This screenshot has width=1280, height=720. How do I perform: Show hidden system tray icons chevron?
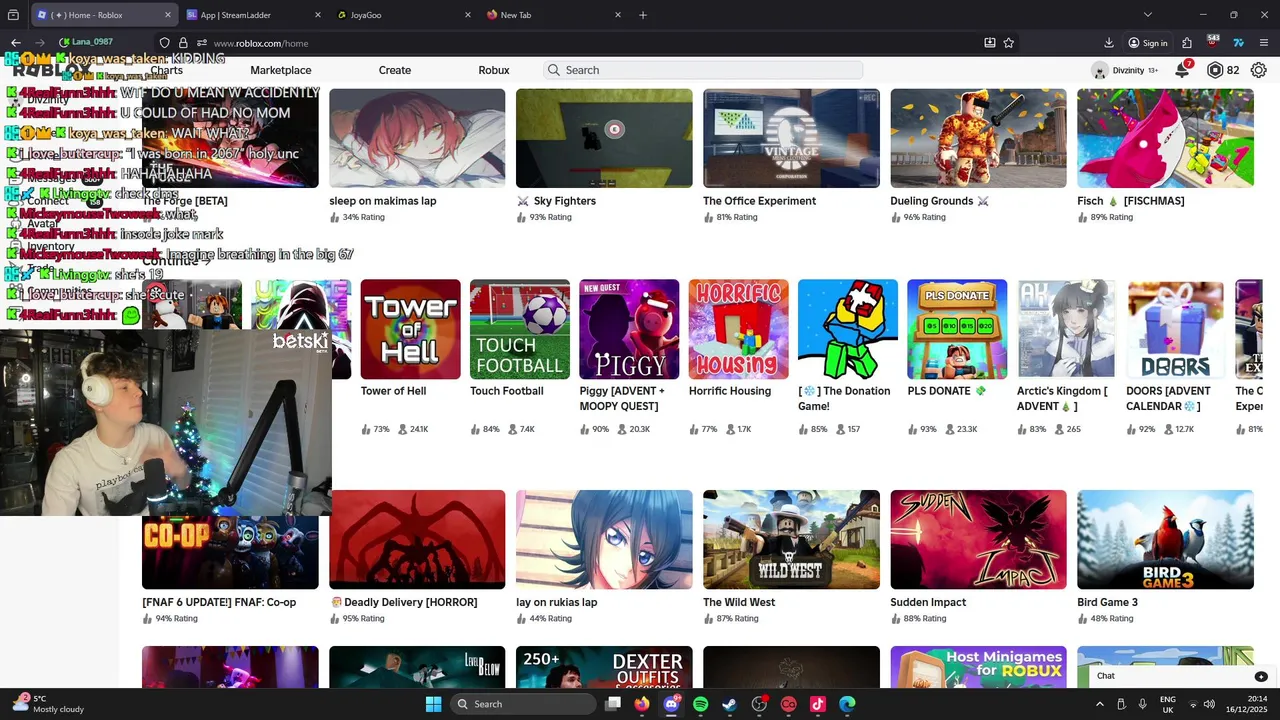1100,704
